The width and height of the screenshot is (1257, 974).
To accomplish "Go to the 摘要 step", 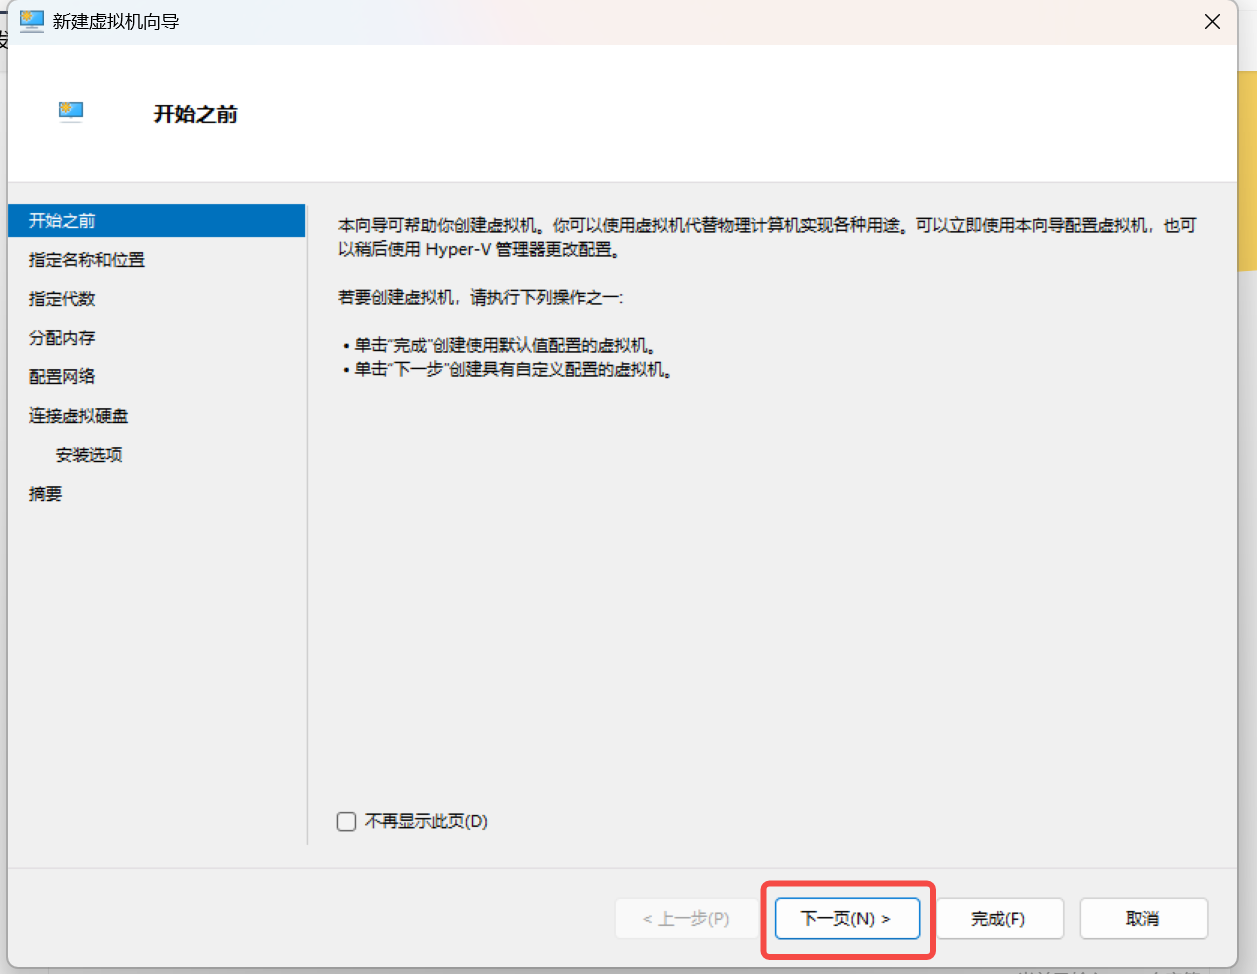I will click(x=45, y=494).
